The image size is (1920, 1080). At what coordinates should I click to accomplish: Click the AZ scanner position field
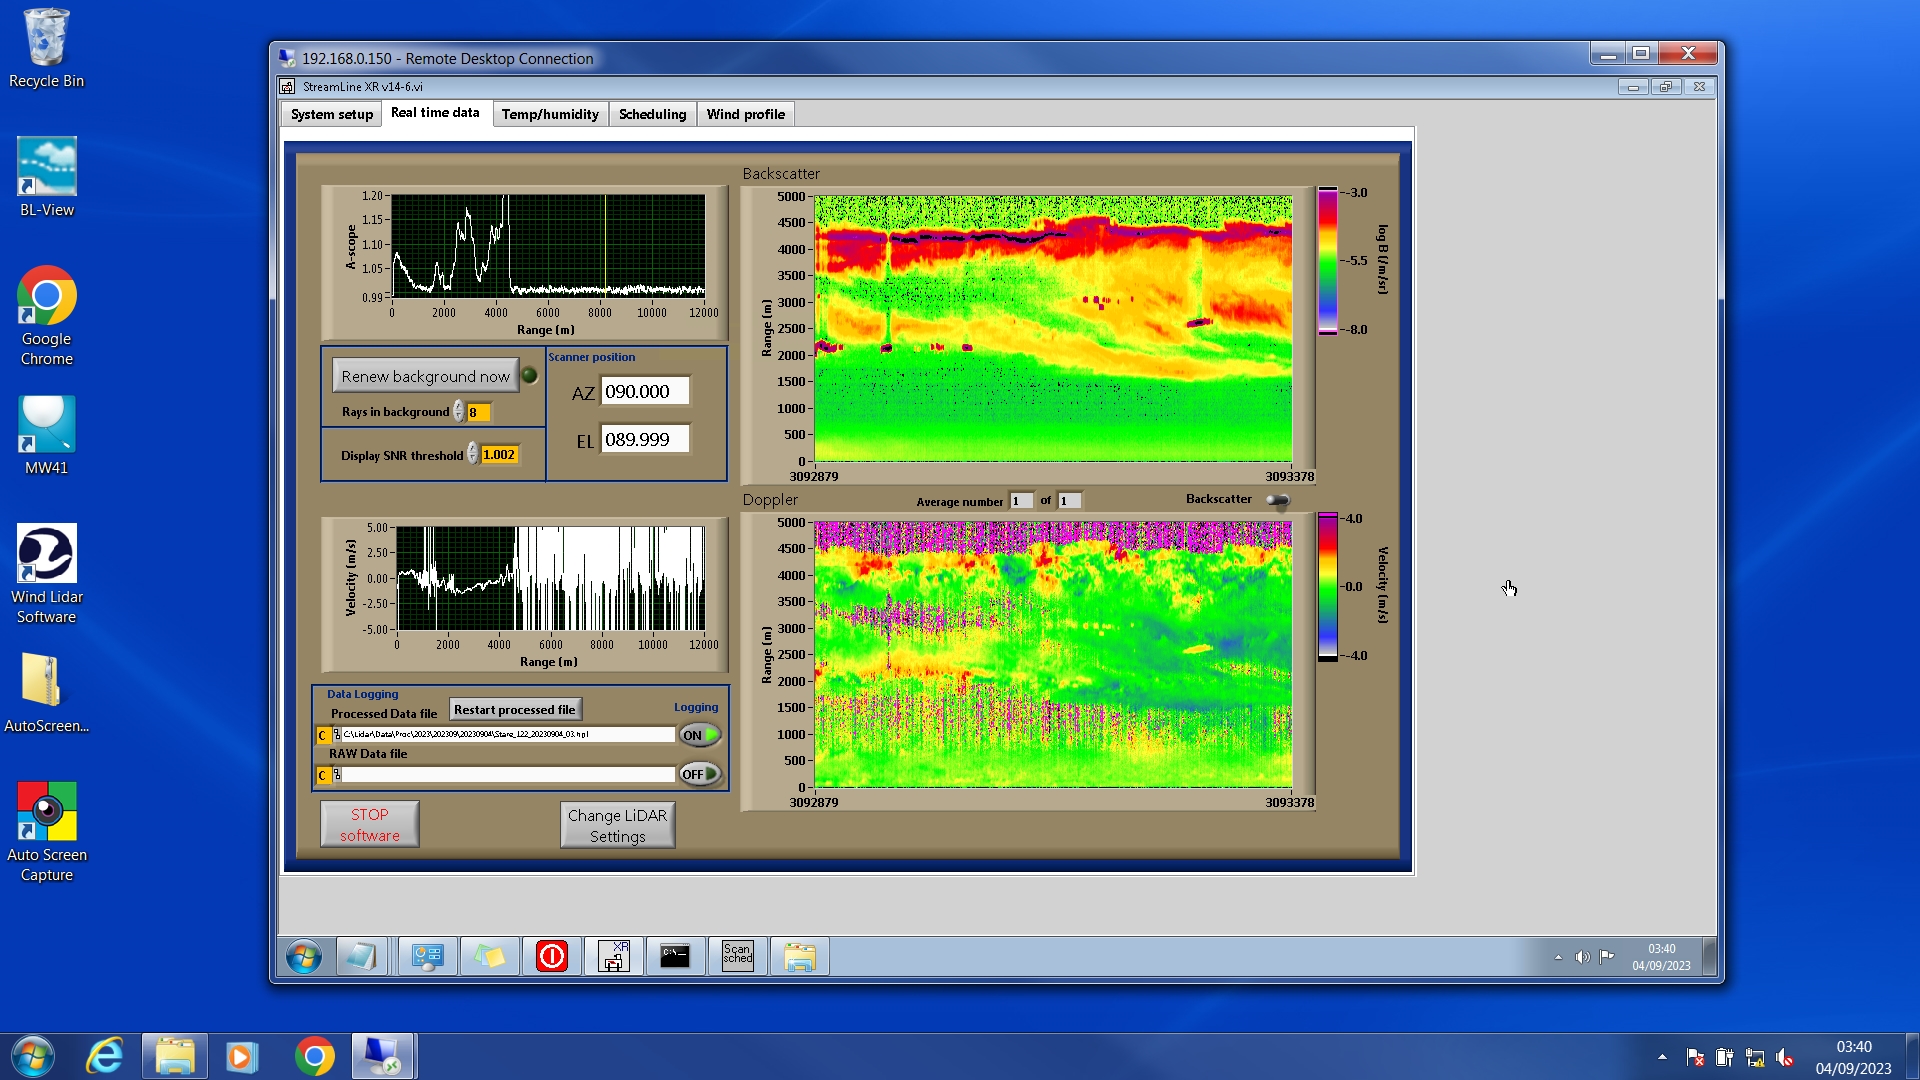pos(644,392)
